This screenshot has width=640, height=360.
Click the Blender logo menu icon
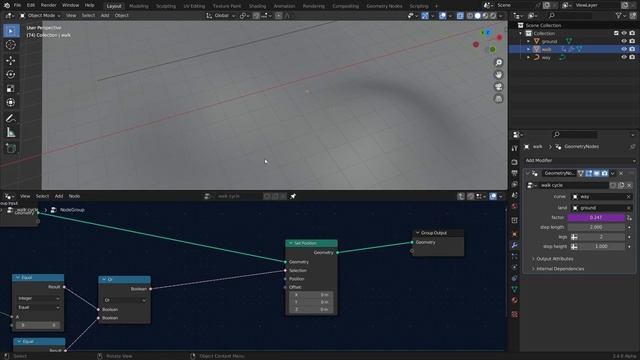tap(7, 5)
